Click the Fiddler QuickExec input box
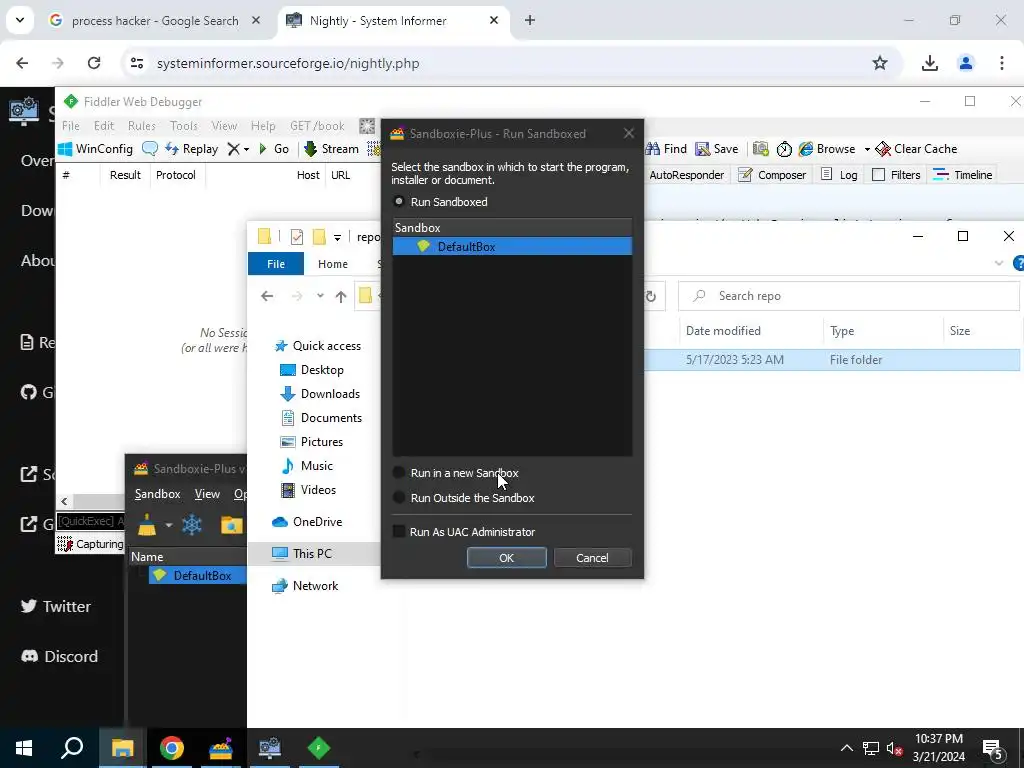This screenshot has width=1024, height=768. click(x=90, y=521)
